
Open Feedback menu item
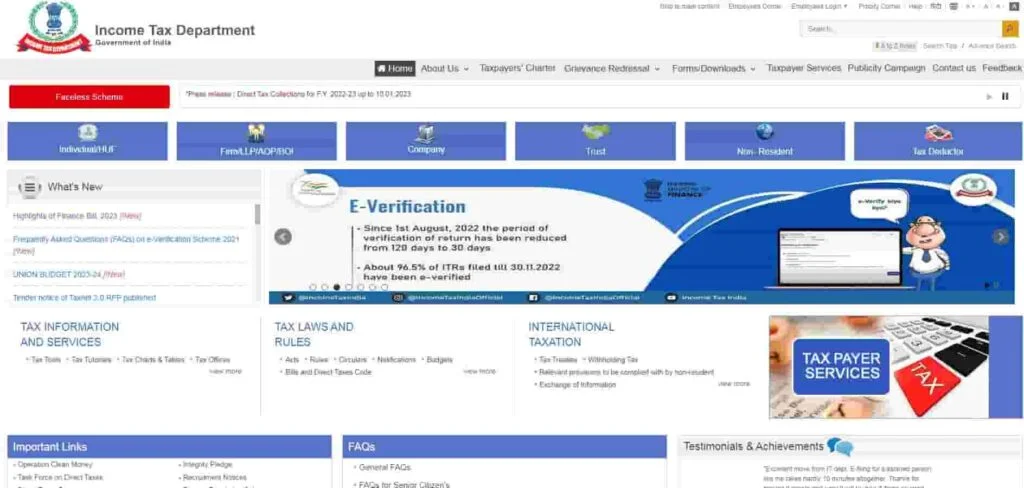(1002, 68)
